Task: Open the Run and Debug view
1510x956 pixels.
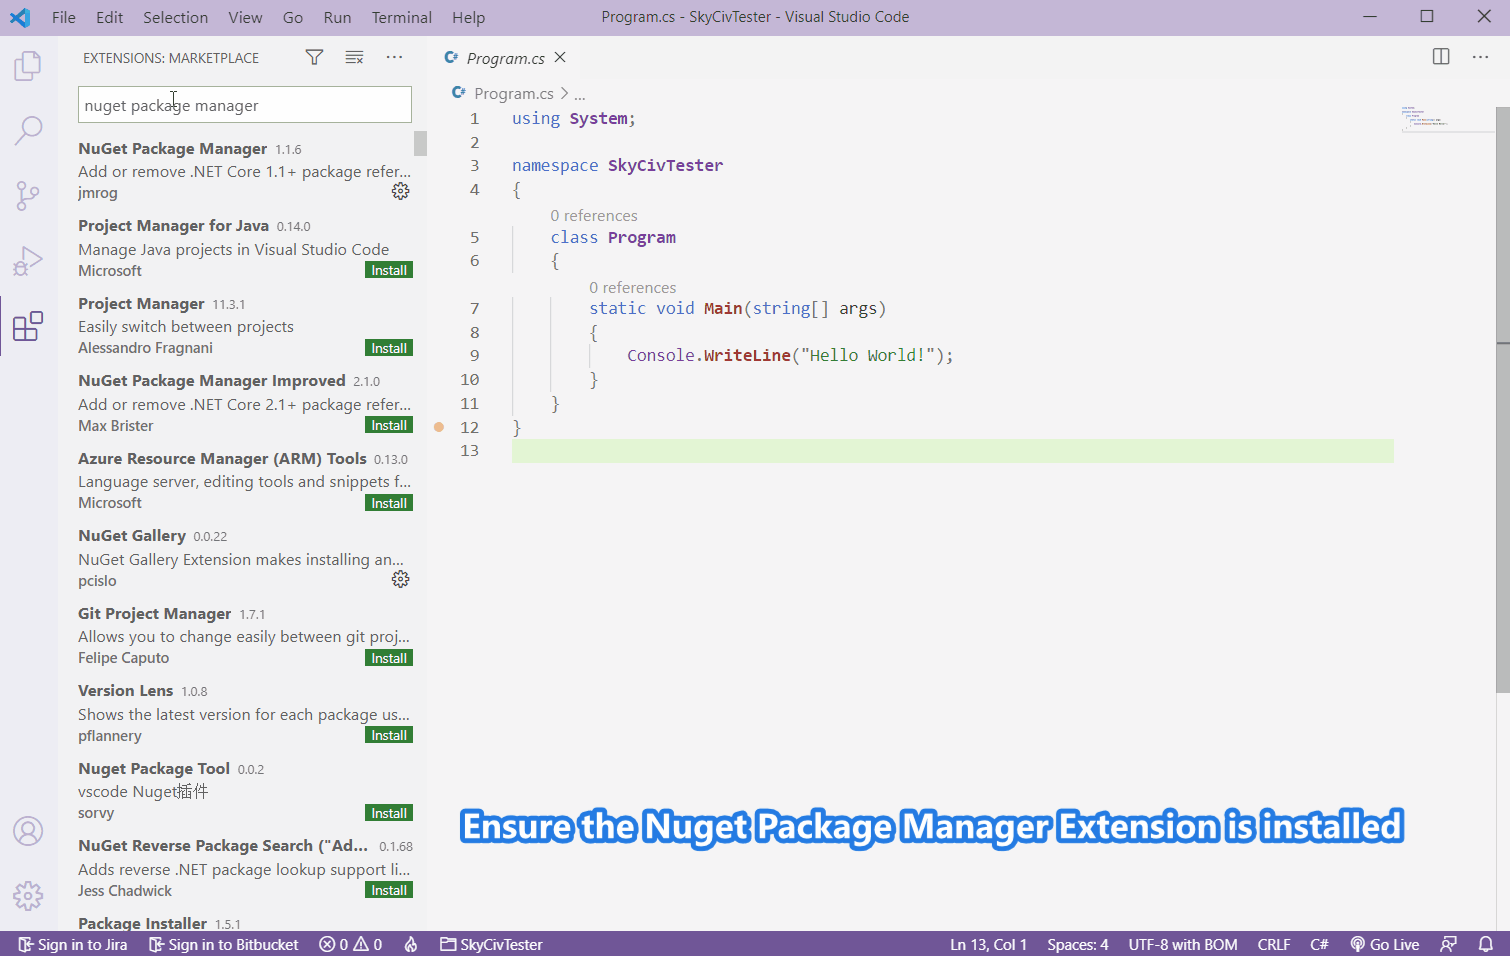Action: [x=28, y=261]
